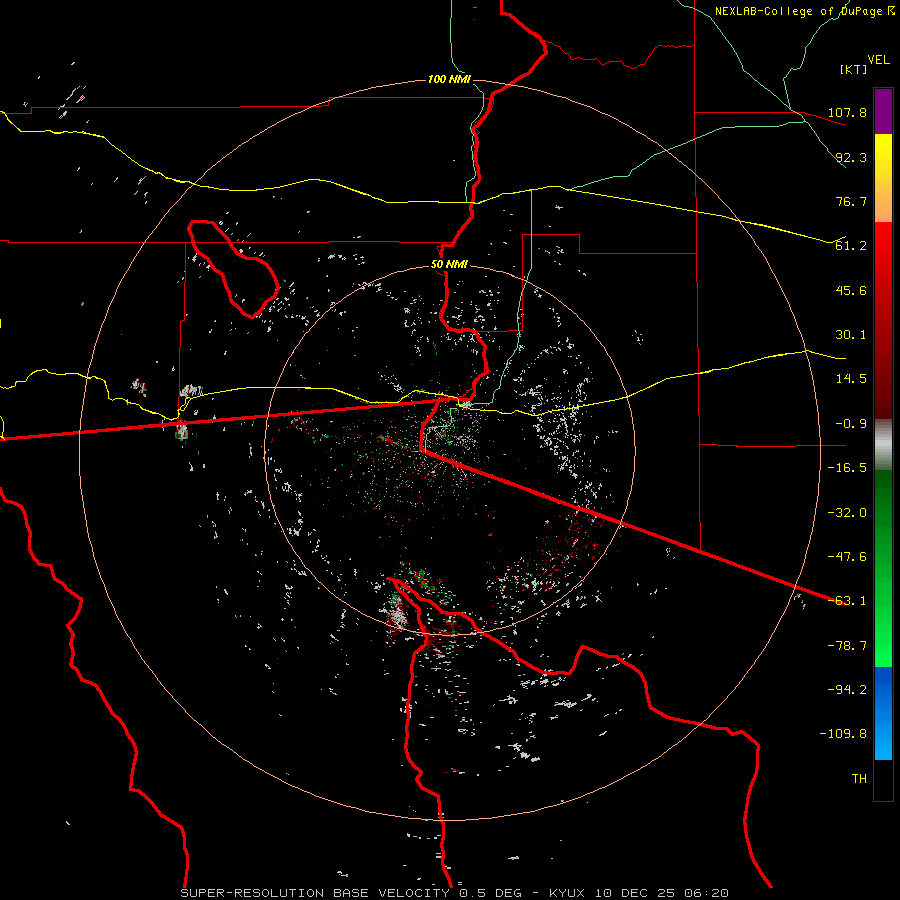Viewport: 900px width, 900px height.
Task: Click the -32.0 velocity scale value
Action: pos(847,513)
